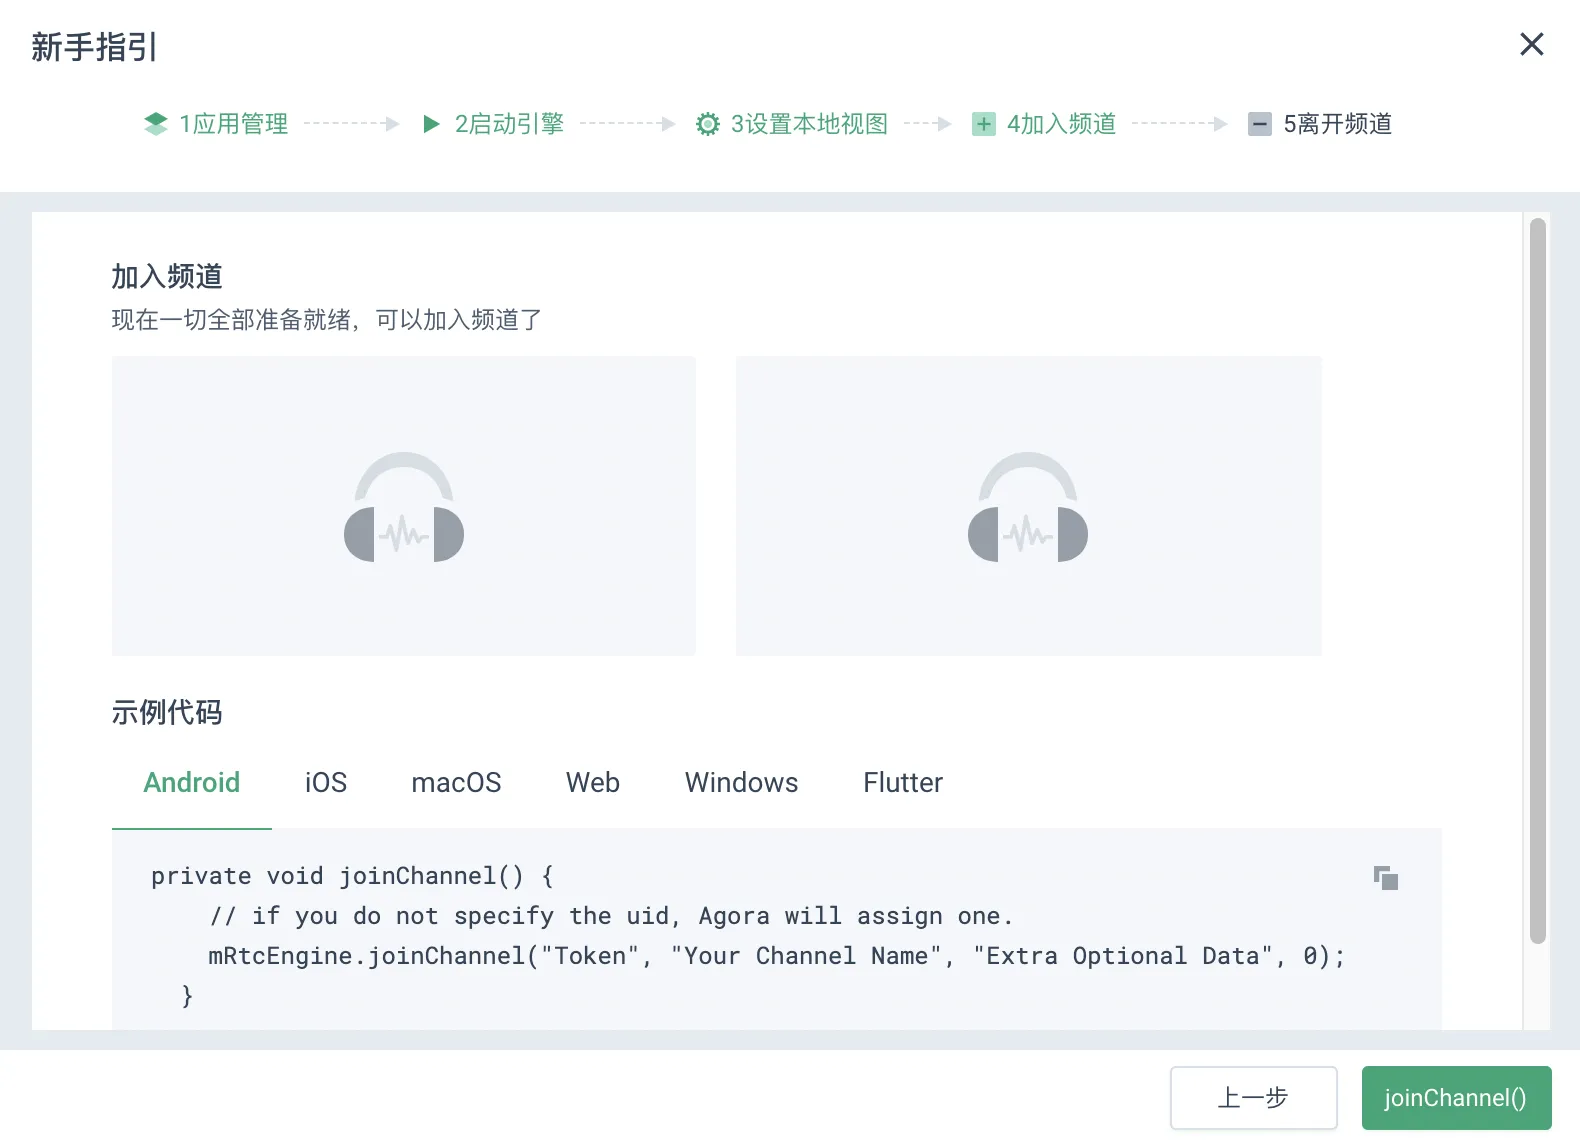Show the Windows code tab

(742, 782)
